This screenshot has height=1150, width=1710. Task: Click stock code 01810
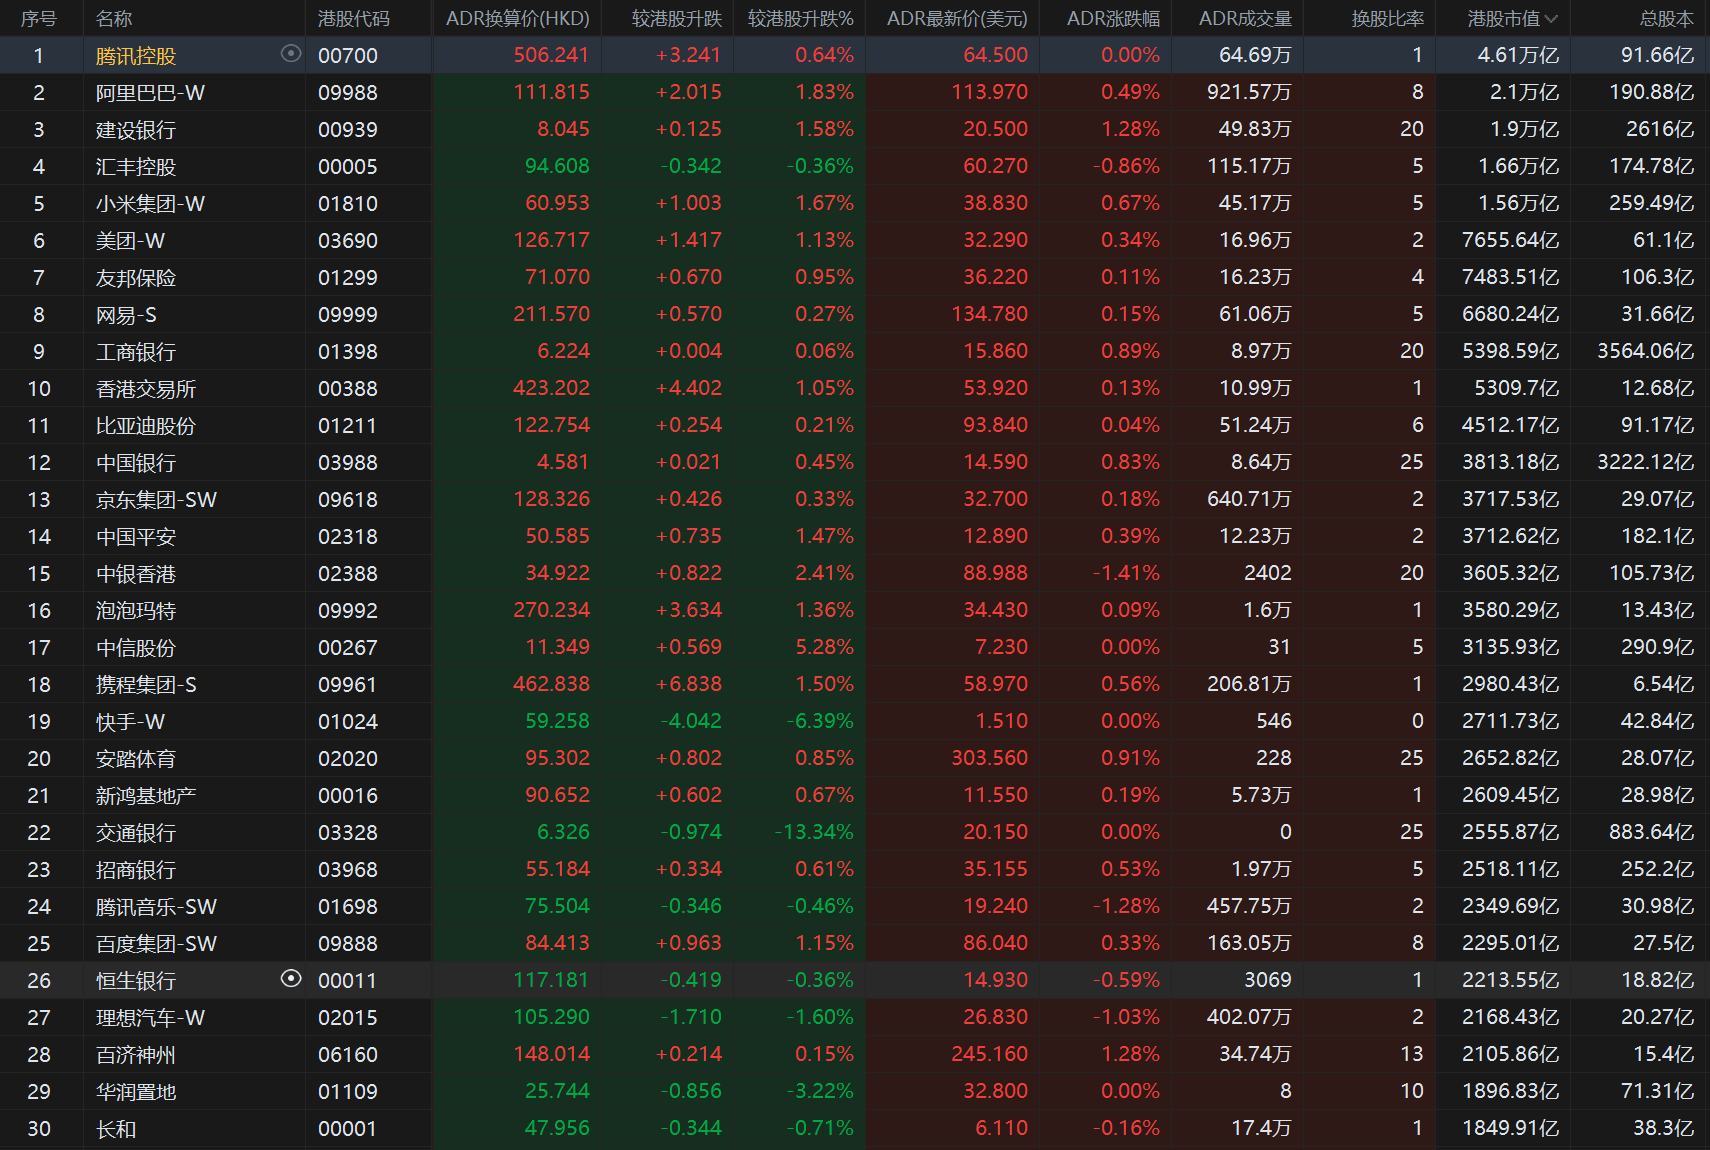click(x=348, y=204)
